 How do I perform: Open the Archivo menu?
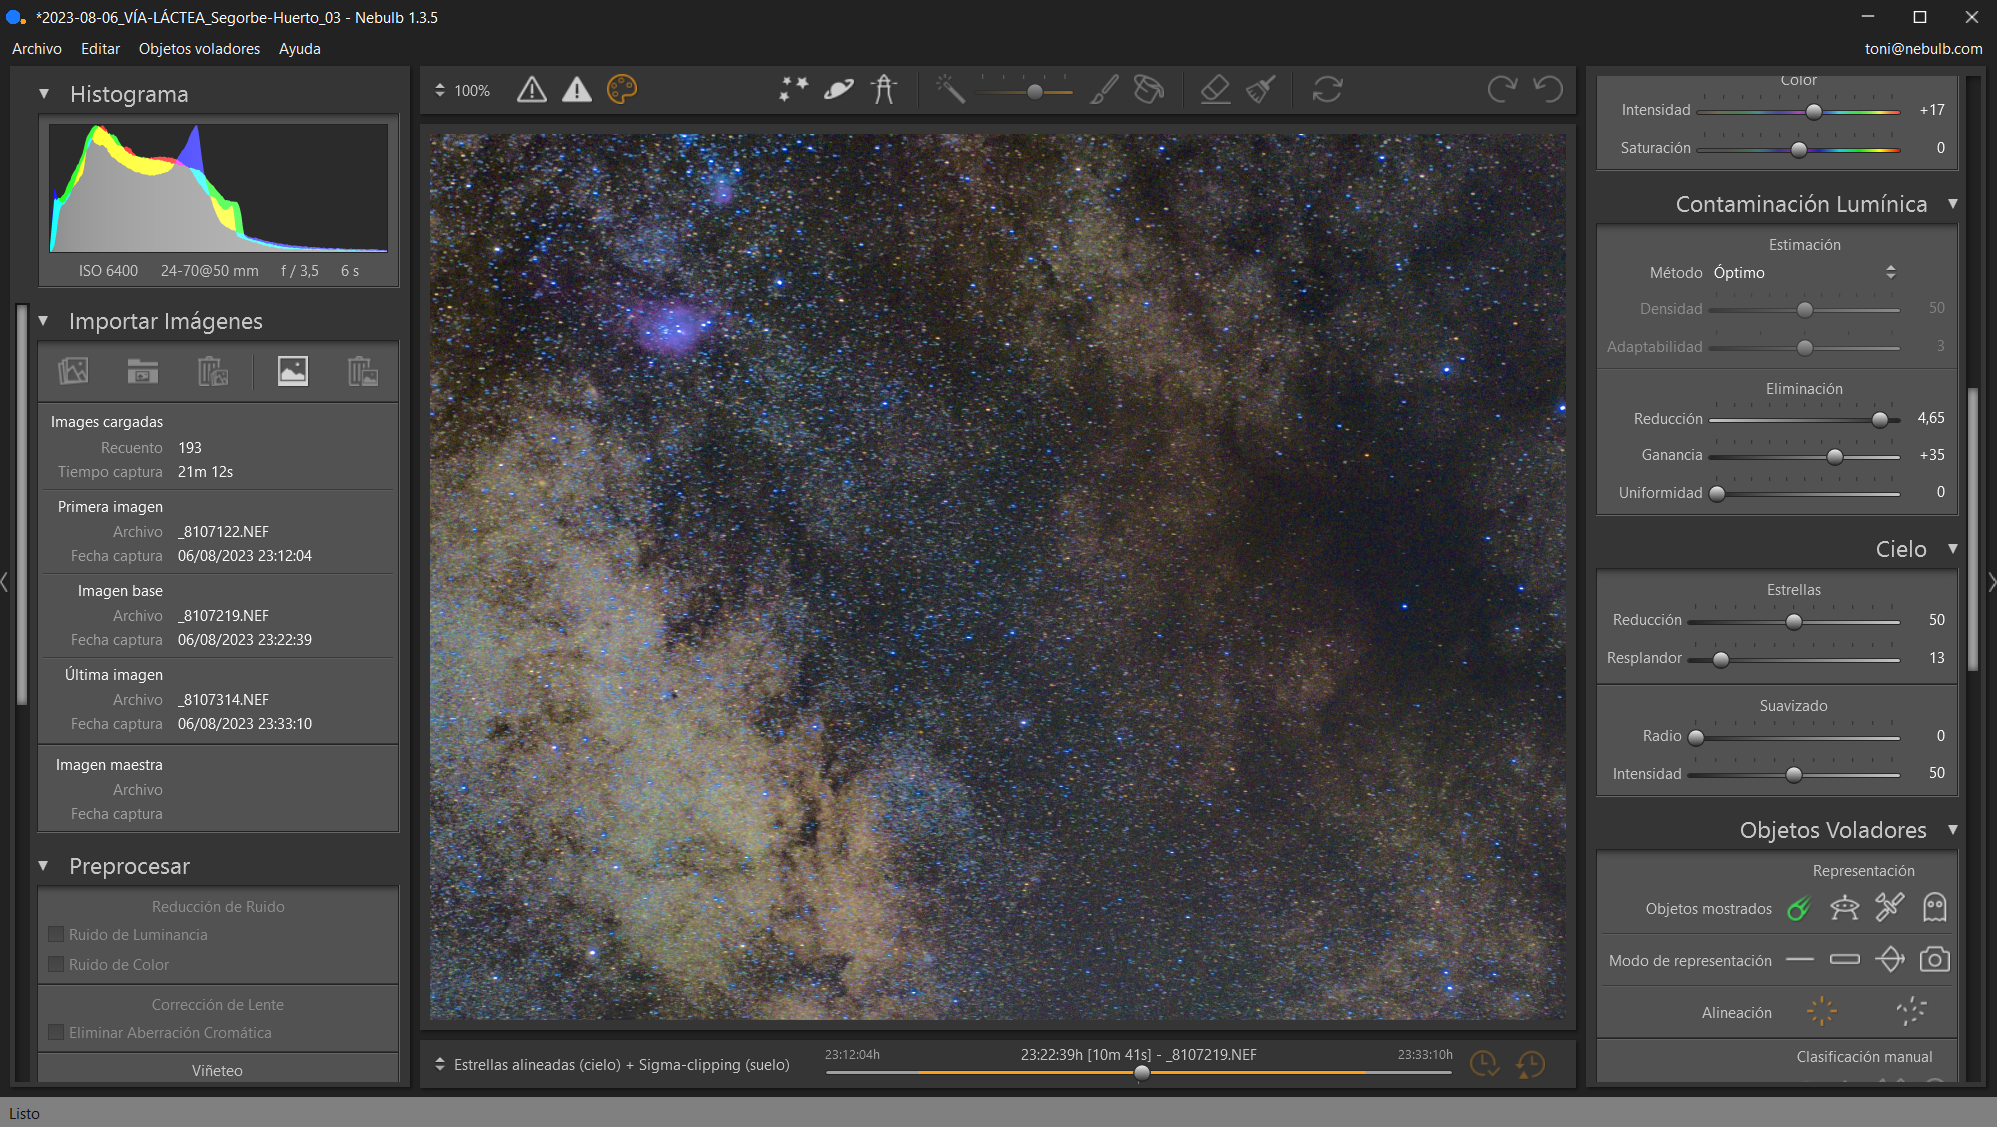pyautogui.click(x=37, y=48)
